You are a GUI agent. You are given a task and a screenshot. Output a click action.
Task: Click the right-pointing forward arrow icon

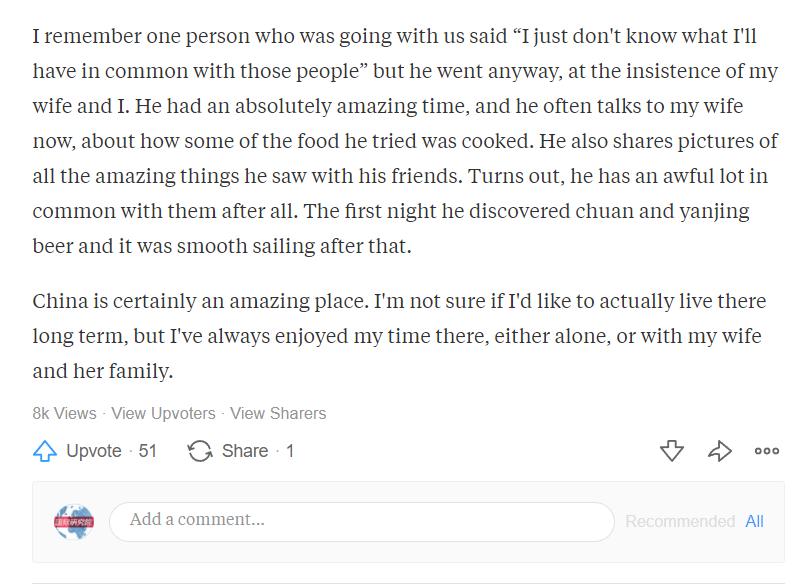720,451
